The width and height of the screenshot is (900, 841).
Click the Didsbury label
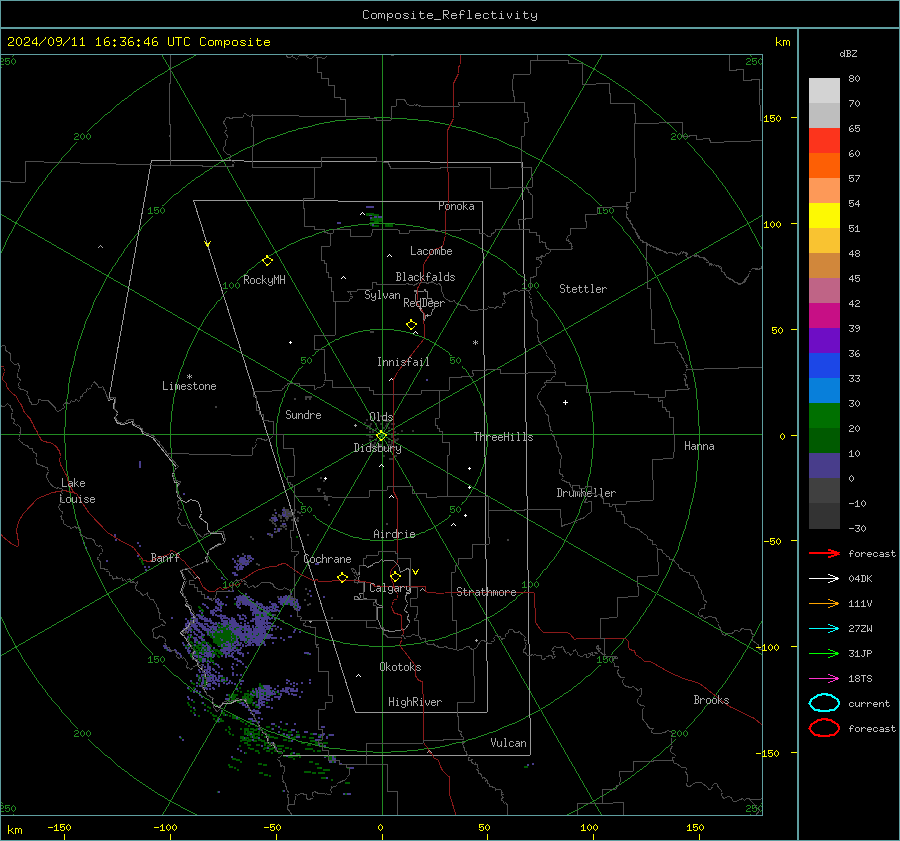point(377,448)
